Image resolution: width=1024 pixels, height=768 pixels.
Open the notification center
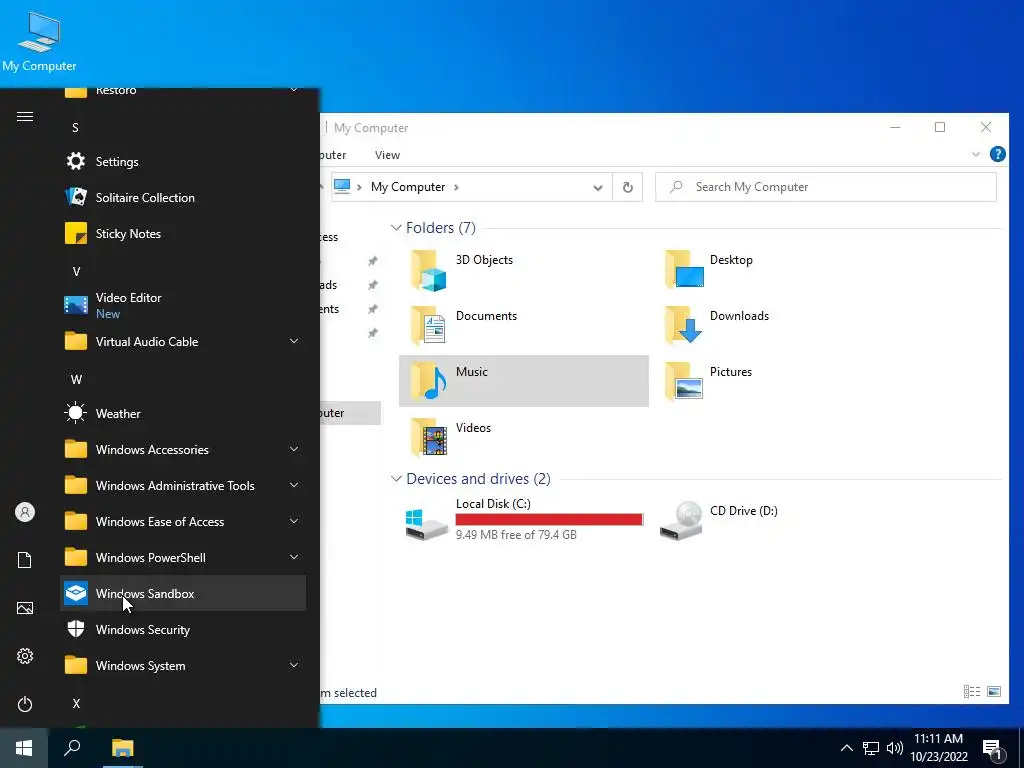pyautogui.click(x=993, y=749)
